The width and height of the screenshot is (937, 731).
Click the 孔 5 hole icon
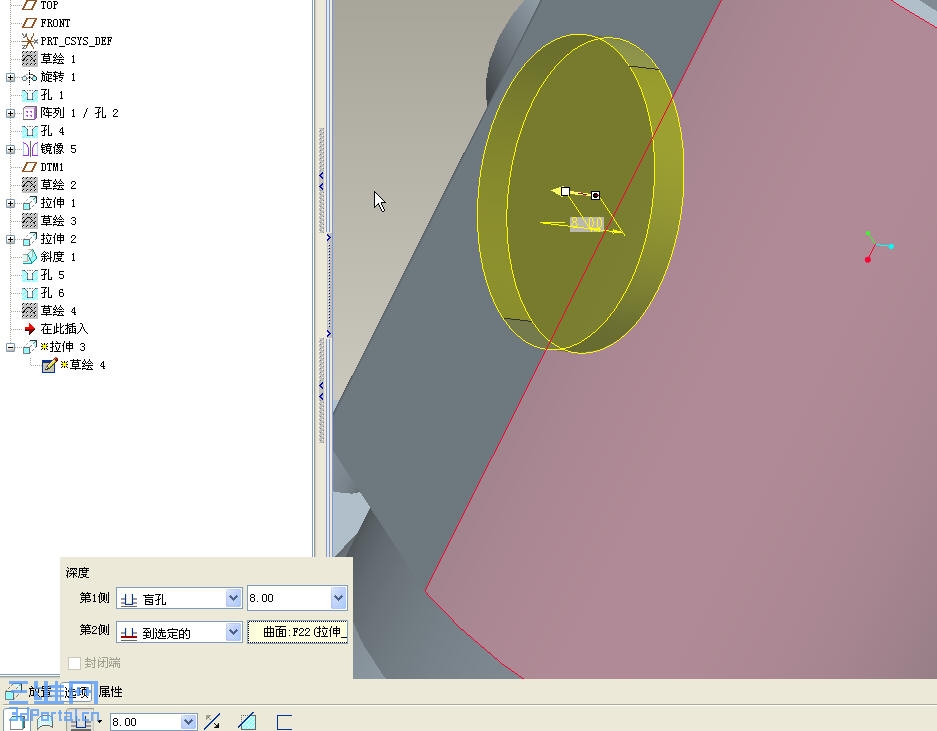[29, 275]
